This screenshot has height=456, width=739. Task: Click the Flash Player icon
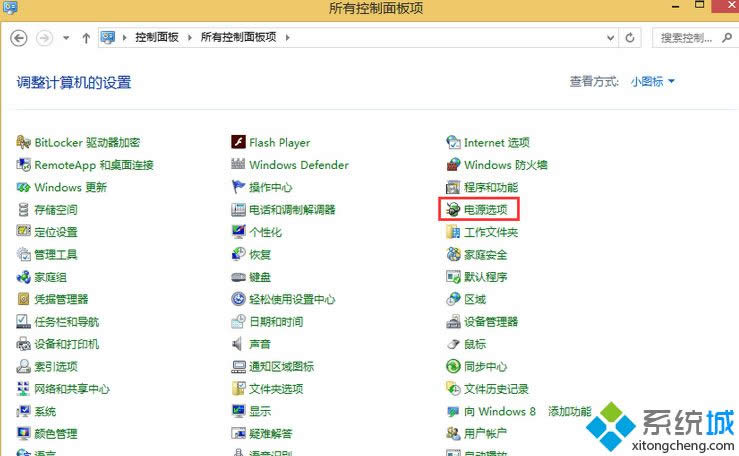tap(238, 142)
